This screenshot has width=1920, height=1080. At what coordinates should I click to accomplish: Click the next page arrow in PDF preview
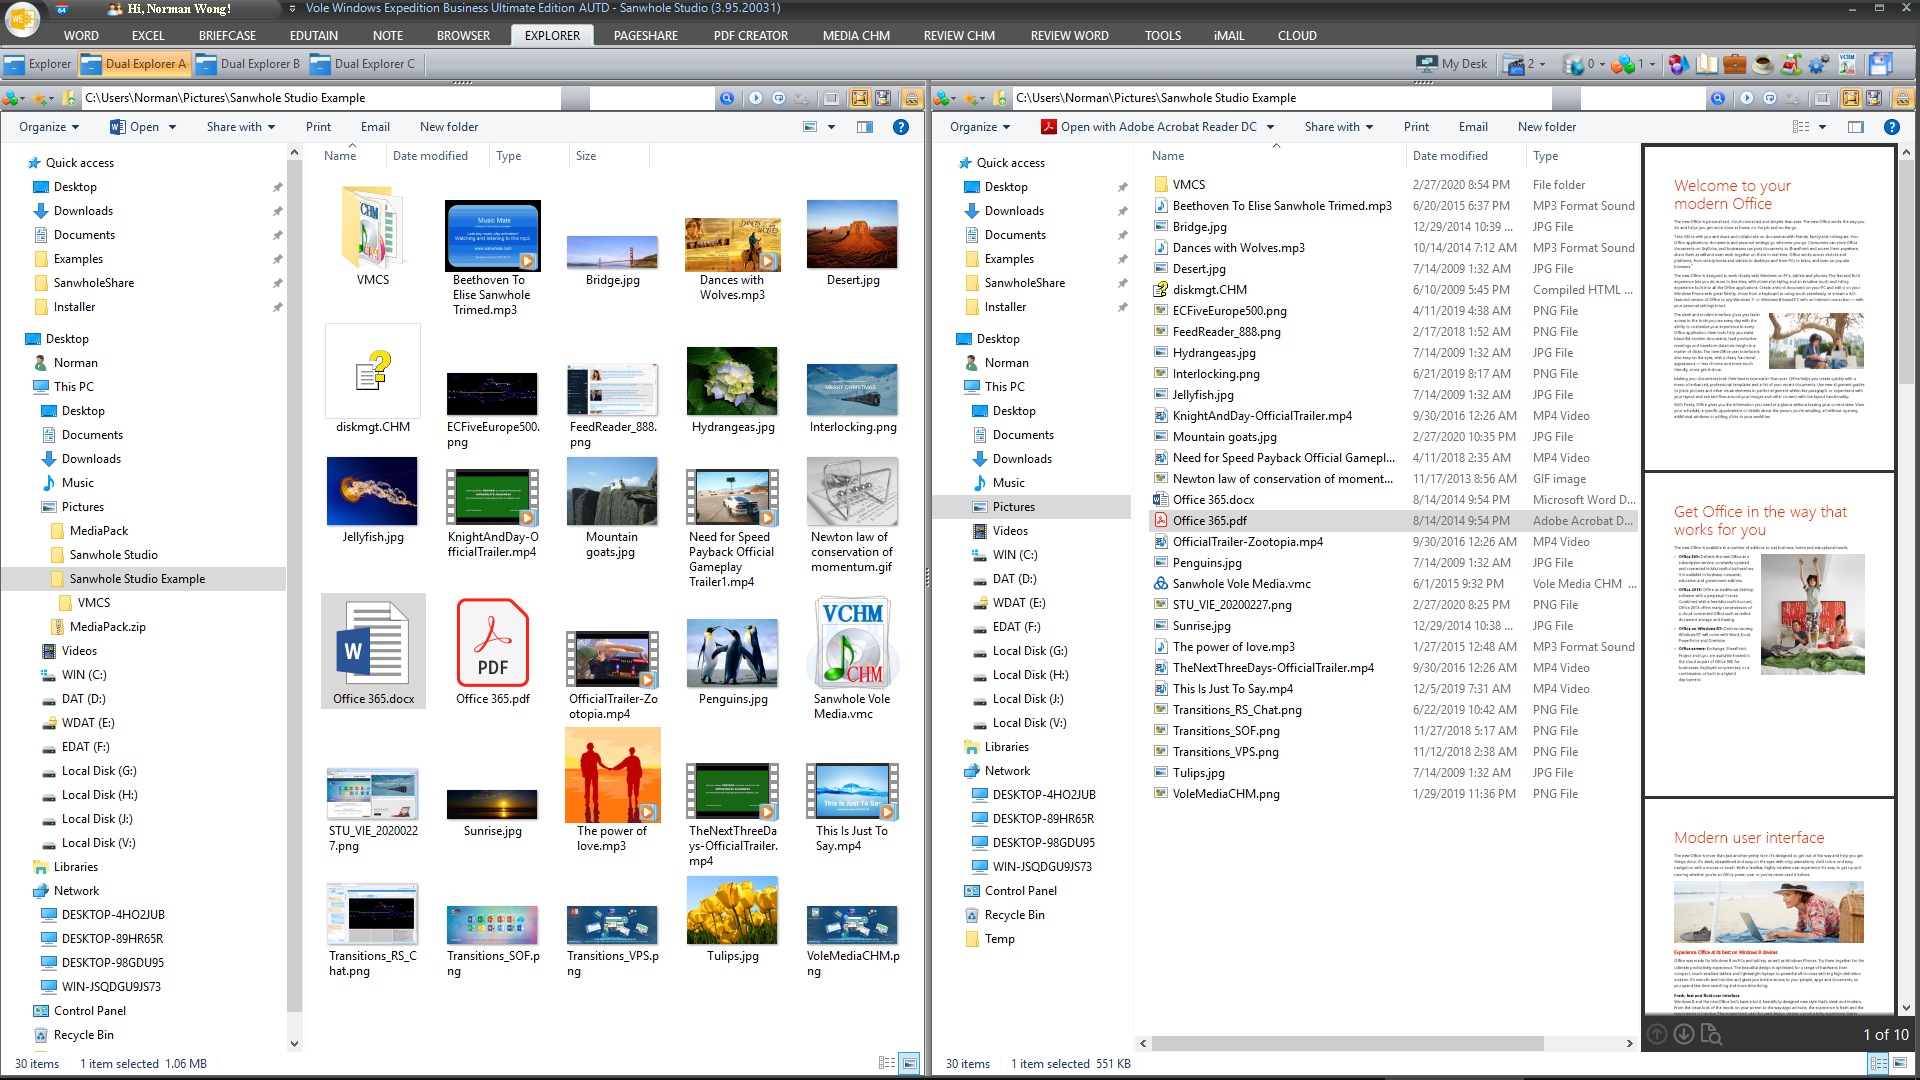tap(1684, 1034)
